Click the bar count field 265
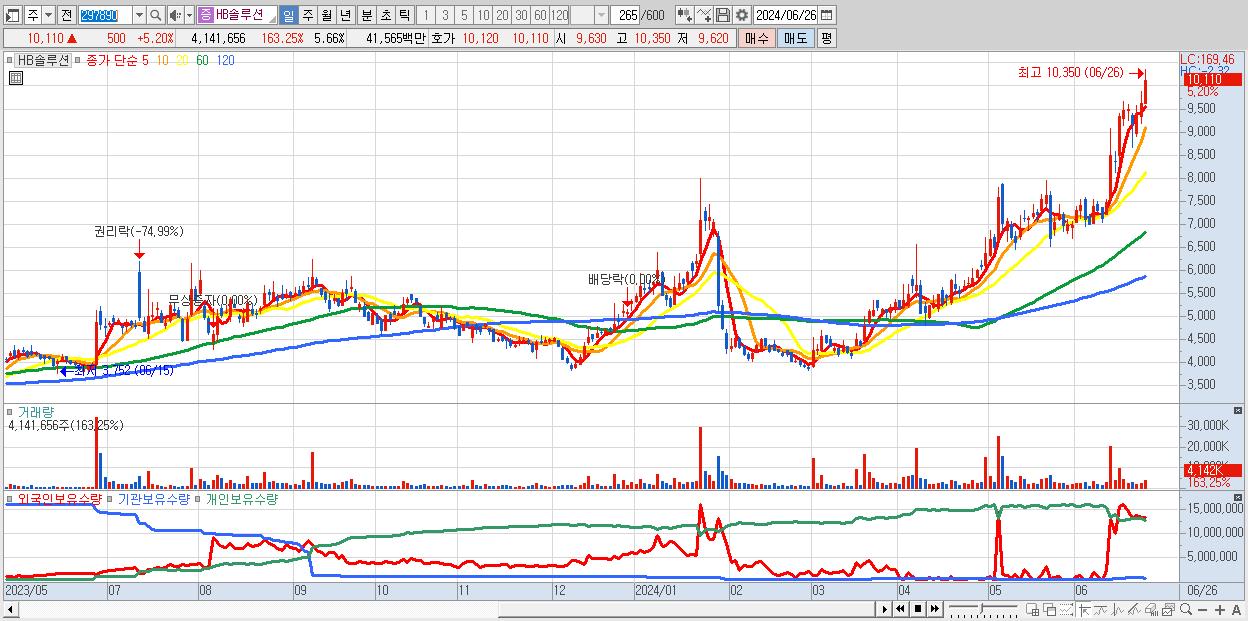 click(x=626, y=15)
